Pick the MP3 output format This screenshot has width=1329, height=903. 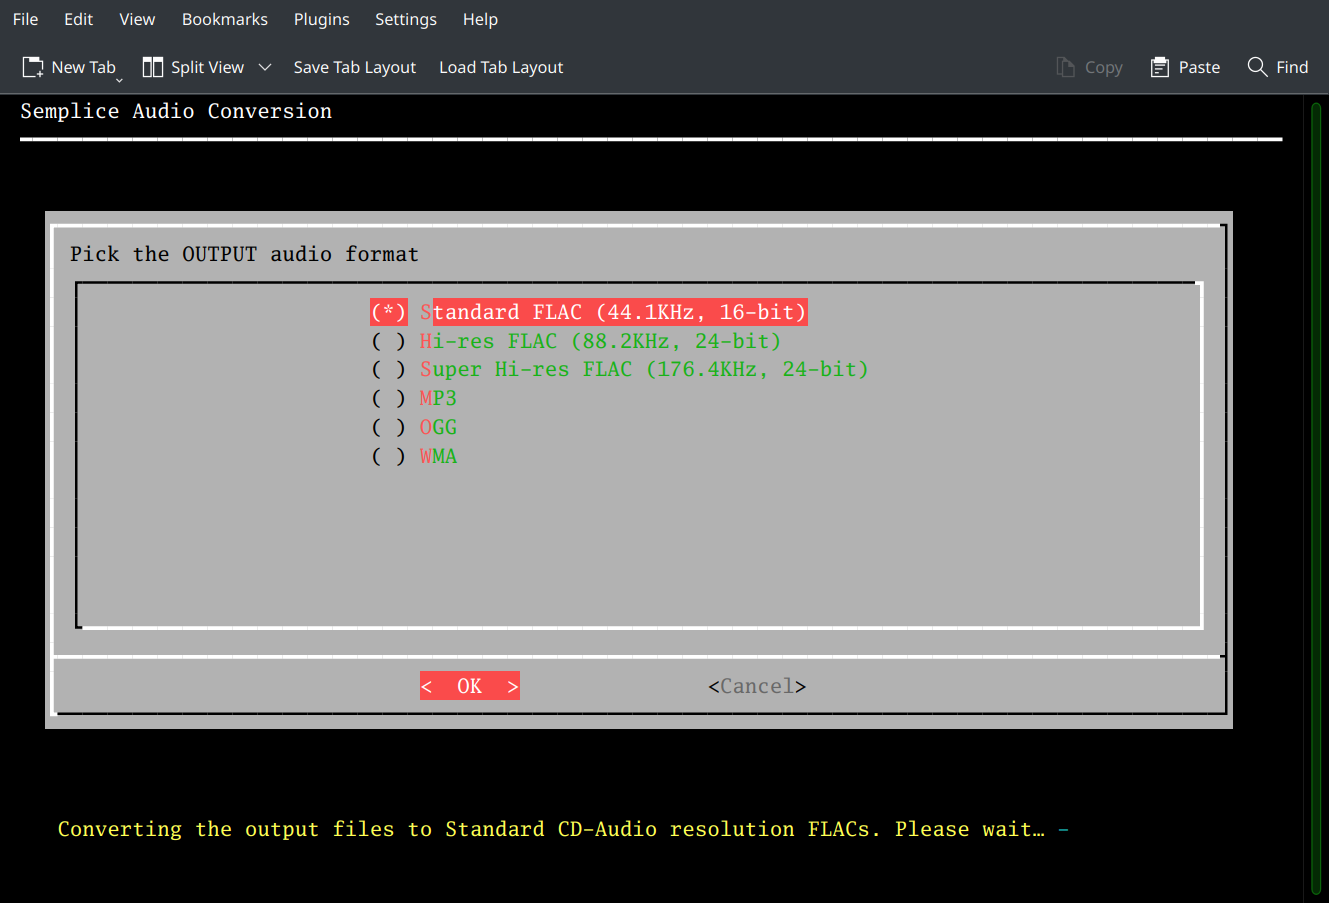coord(388,399)
